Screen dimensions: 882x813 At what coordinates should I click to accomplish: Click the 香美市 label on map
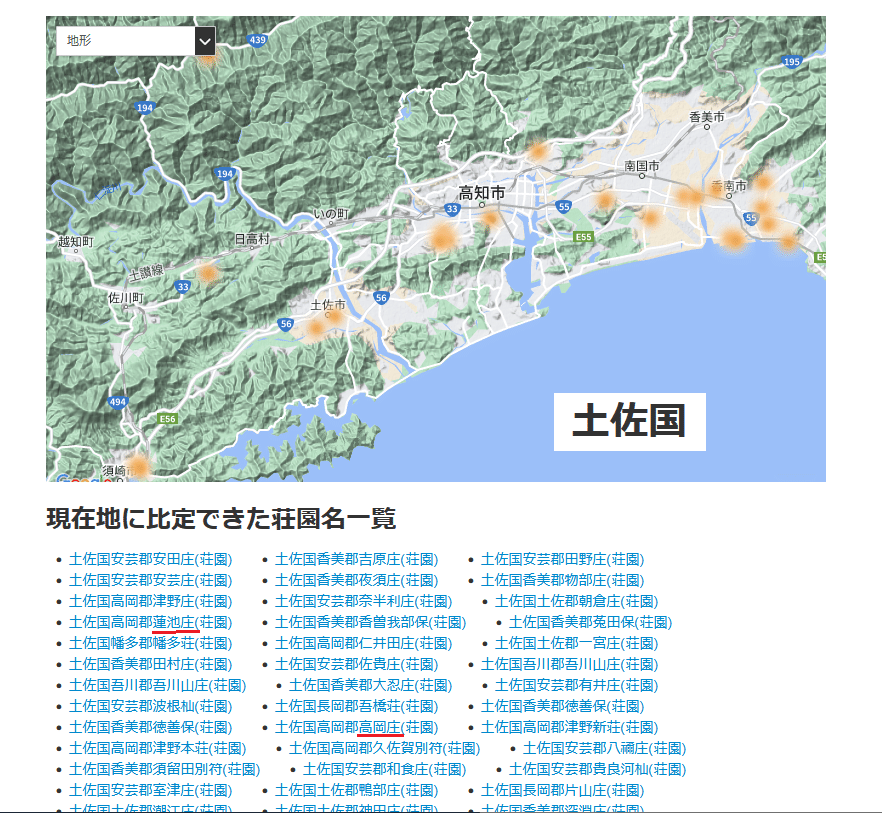[x=706, y=117]
